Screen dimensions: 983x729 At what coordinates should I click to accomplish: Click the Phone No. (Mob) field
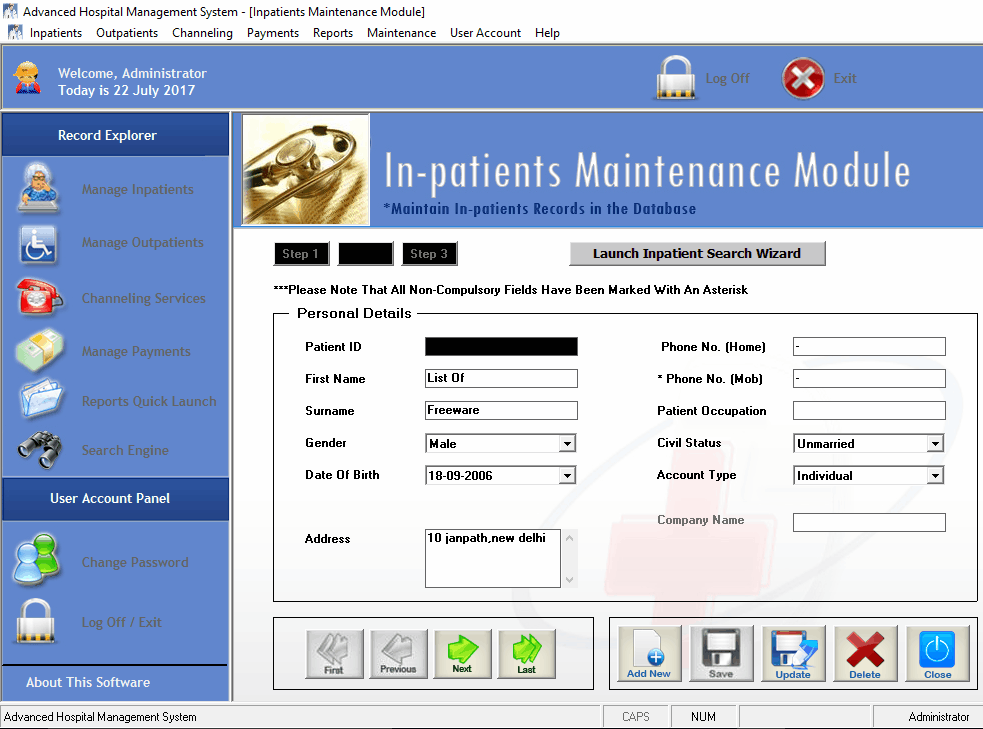[x=869, y=378]
